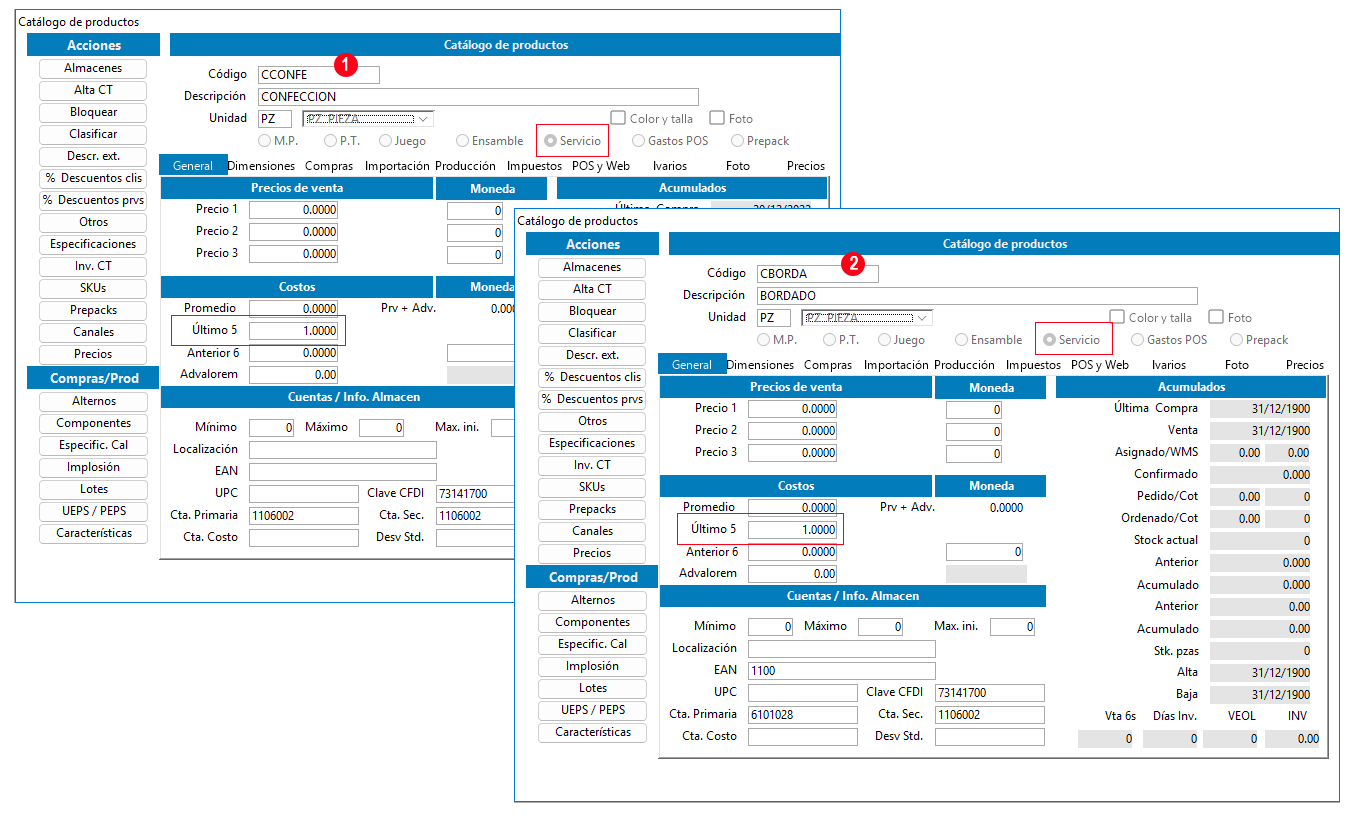Open Dimensiones tab in CCONFE window
The width and height of the screenshot is (1357, 814).
click(x=261, y=166)
